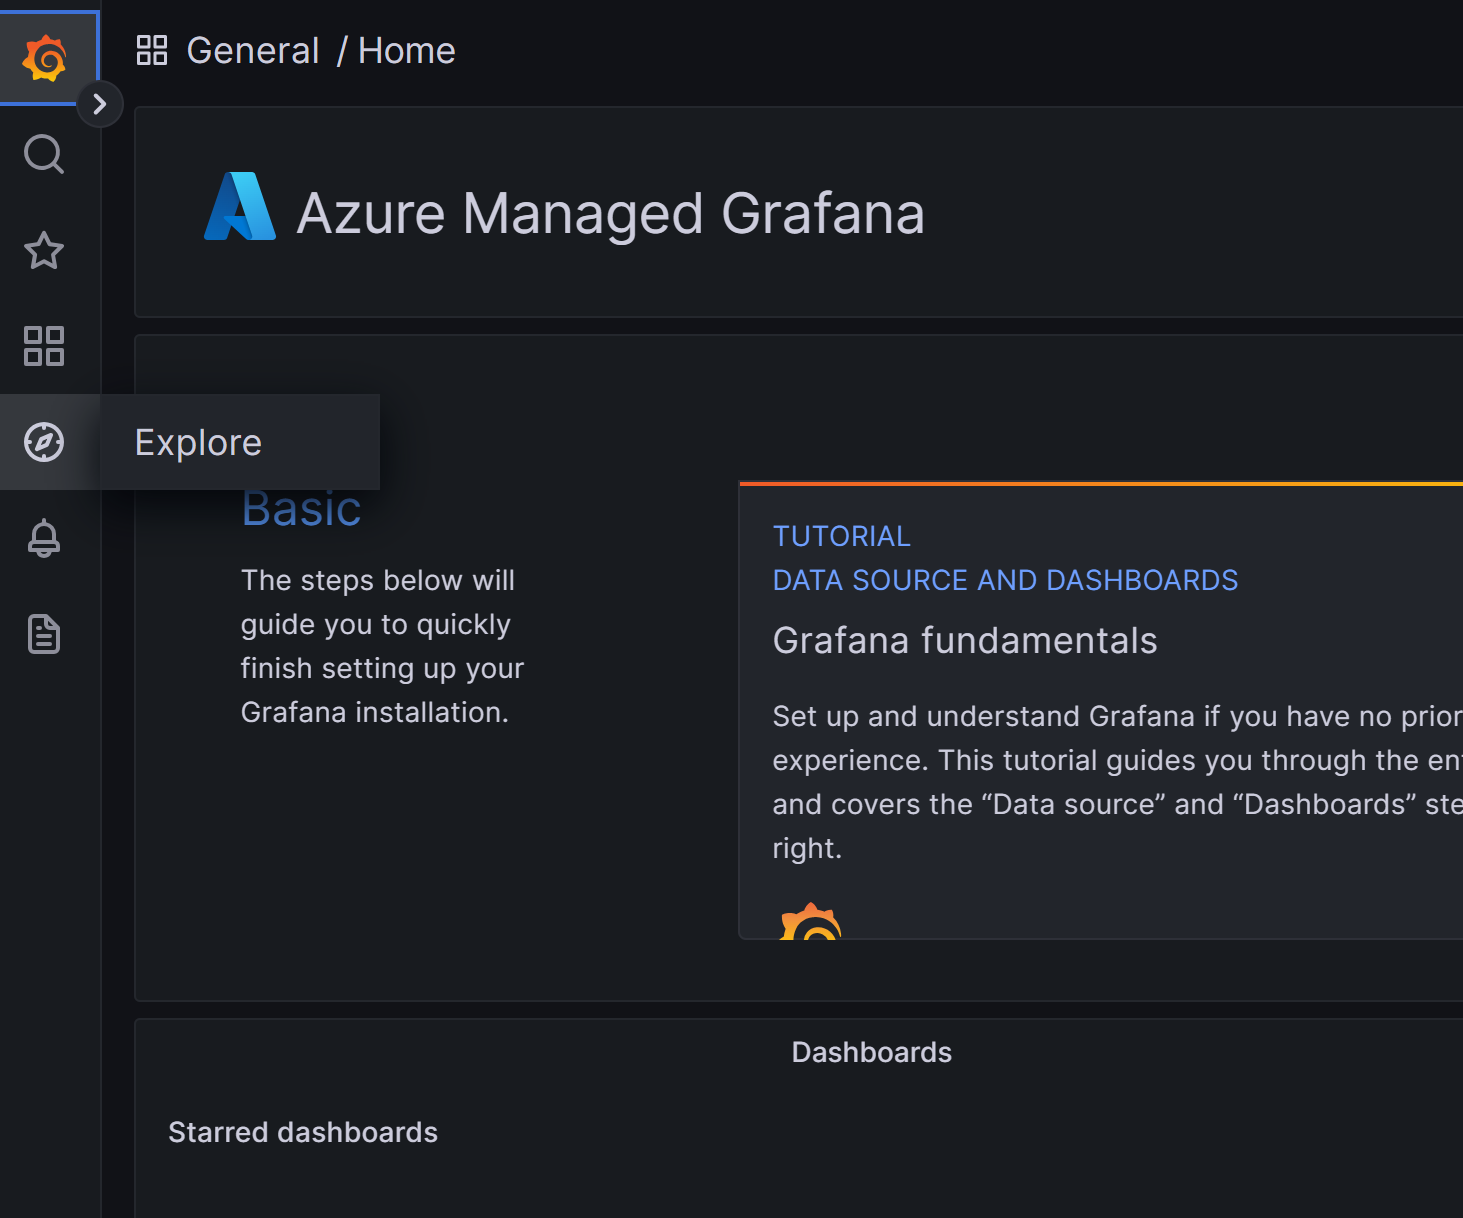The height and width of the screenshot is (1218, 1463).
Task: Click the "Starred dashboards" section header
Action: [303, 1132]
